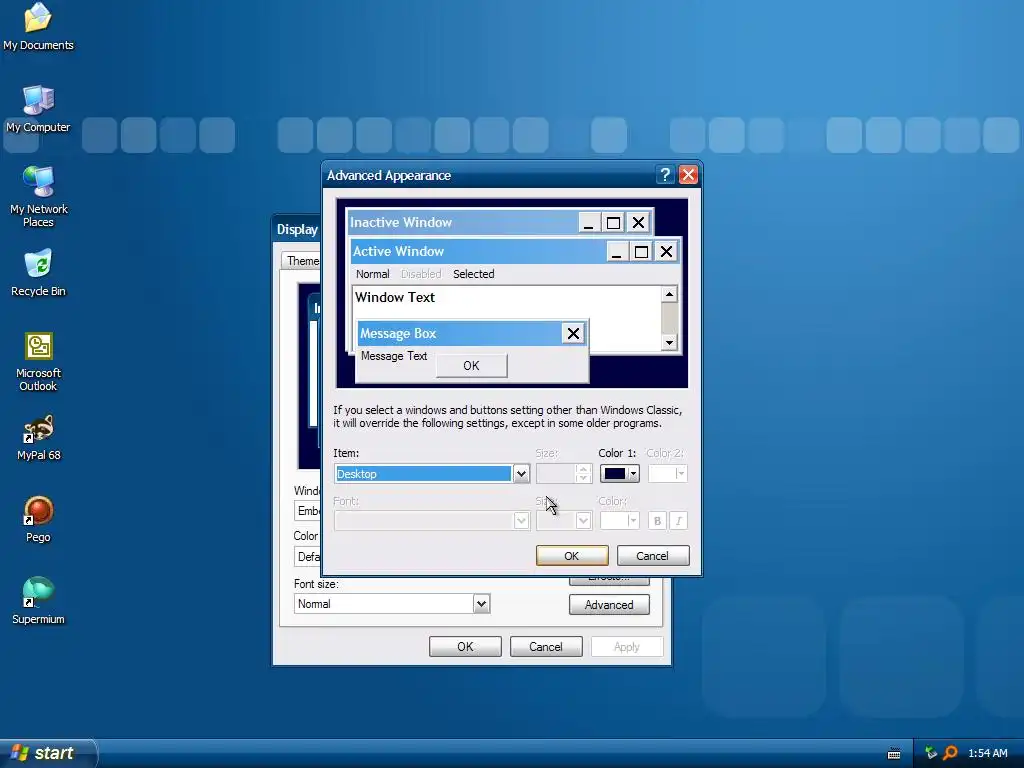Select the MyPal 68 shortcut icon
Viewport: 1024px width, 768px height.
click(x=38, y=437)
